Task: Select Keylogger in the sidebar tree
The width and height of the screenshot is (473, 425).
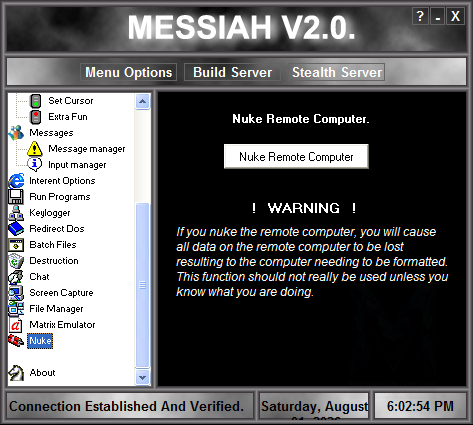Action: pyautogui.click(x=50, y=213)
